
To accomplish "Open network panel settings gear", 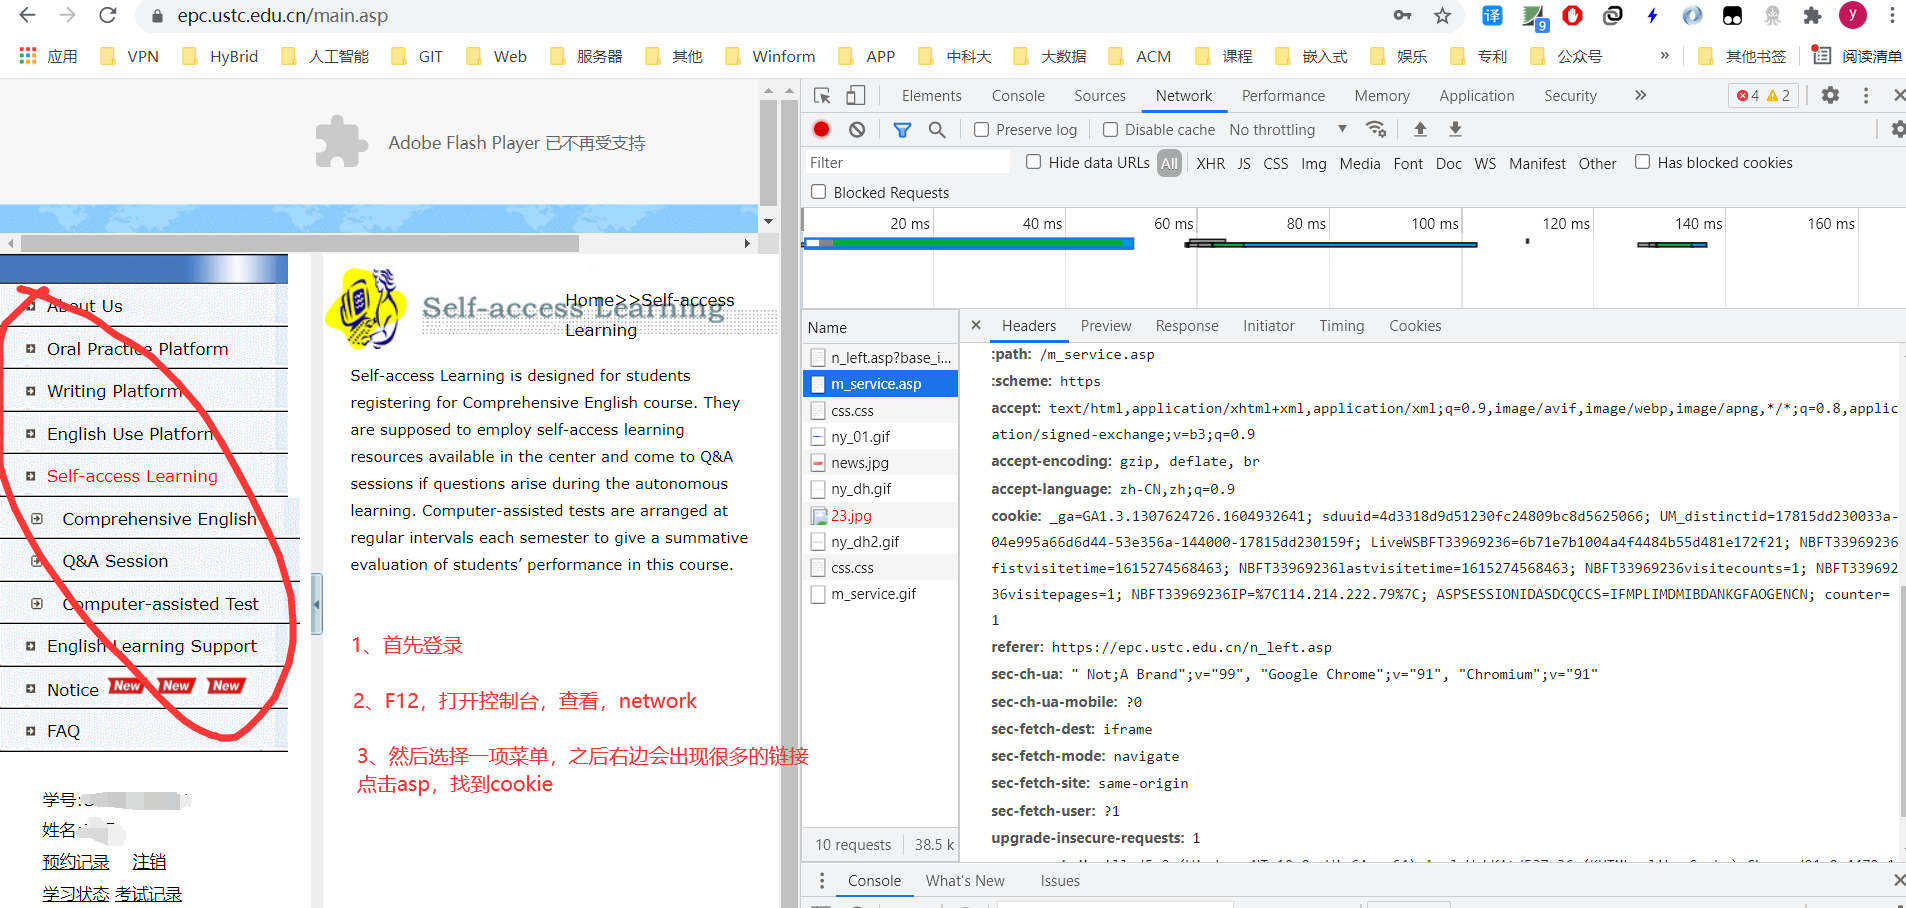I will (1898, 129).
